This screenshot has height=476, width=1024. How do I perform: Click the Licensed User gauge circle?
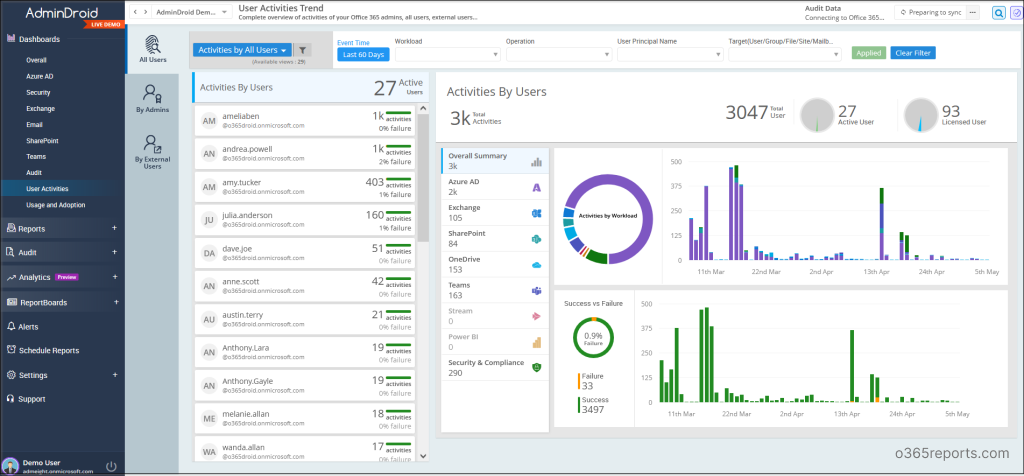pyautogui.click(x=920, y=116)
